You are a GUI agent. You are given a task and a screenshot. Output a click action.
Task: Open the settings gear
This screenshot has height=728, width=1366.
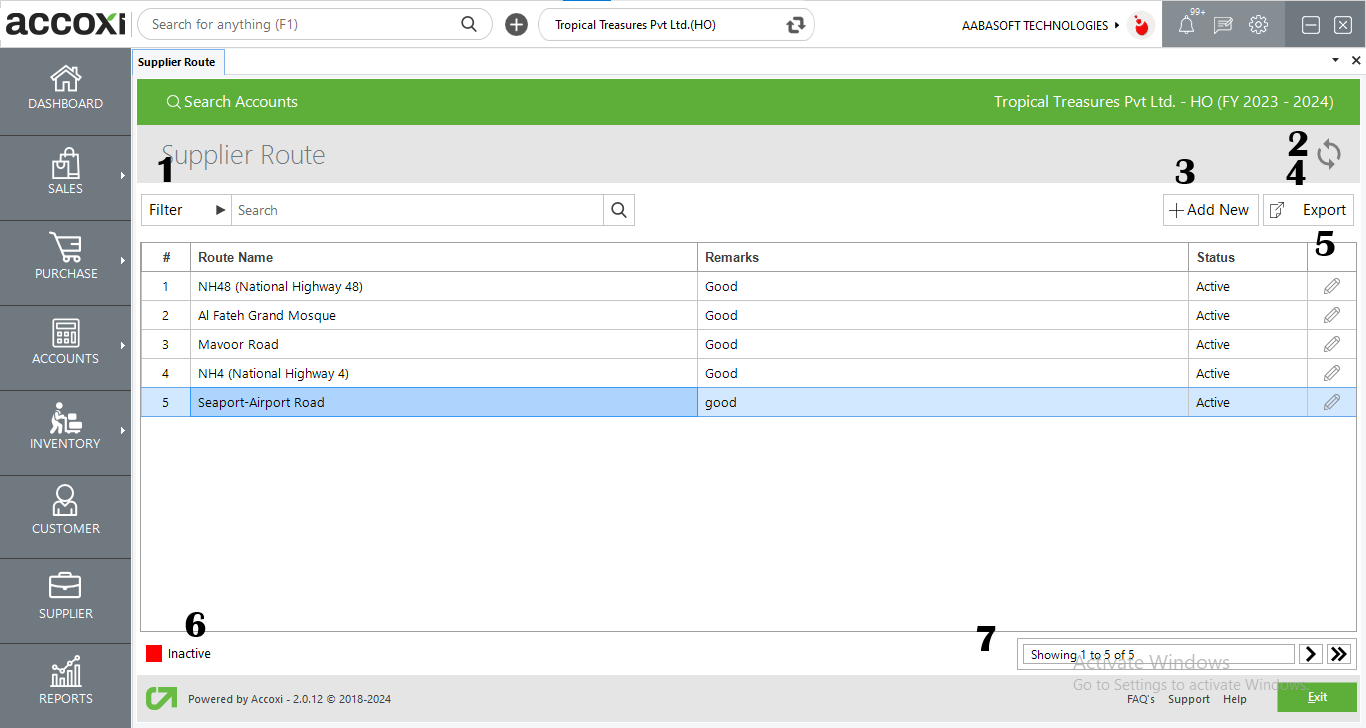1258,24
